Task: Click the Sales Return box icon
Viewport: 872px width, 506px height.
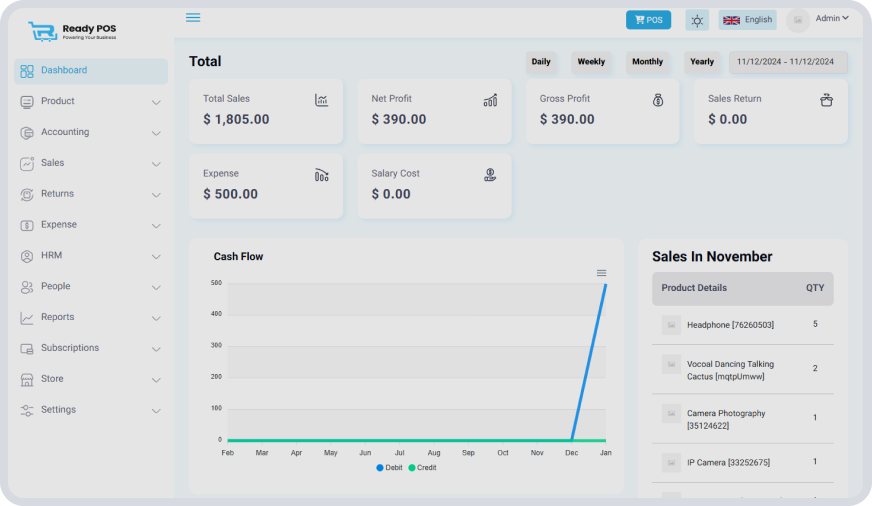Action: 826,100
